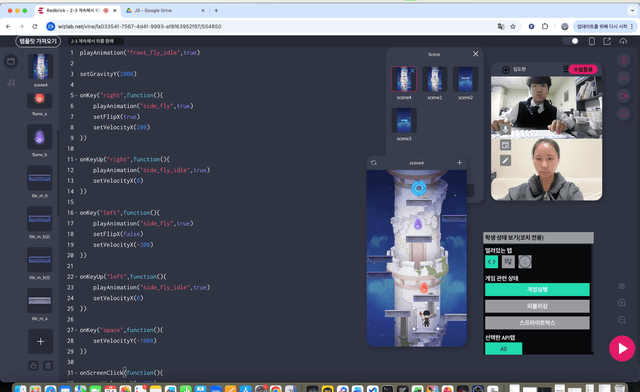Screen dimensions: 640x392
Task: Select the code brackets tab in the student status panel
Action: point(491,262)
